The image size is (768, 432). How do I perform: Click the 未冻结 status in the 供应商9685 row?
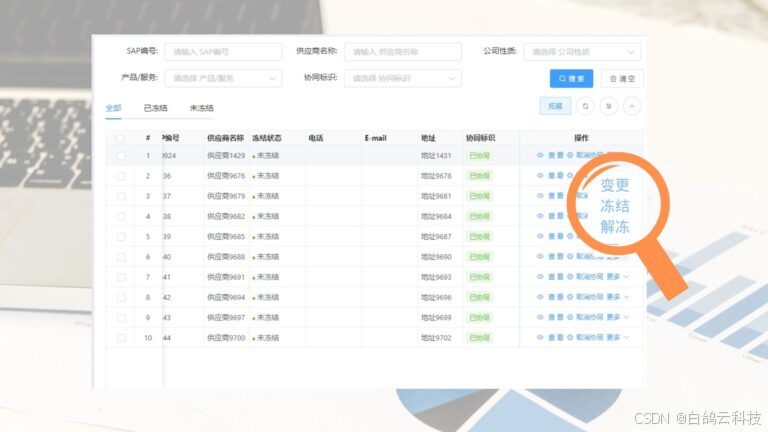click(x=266, y=237)
